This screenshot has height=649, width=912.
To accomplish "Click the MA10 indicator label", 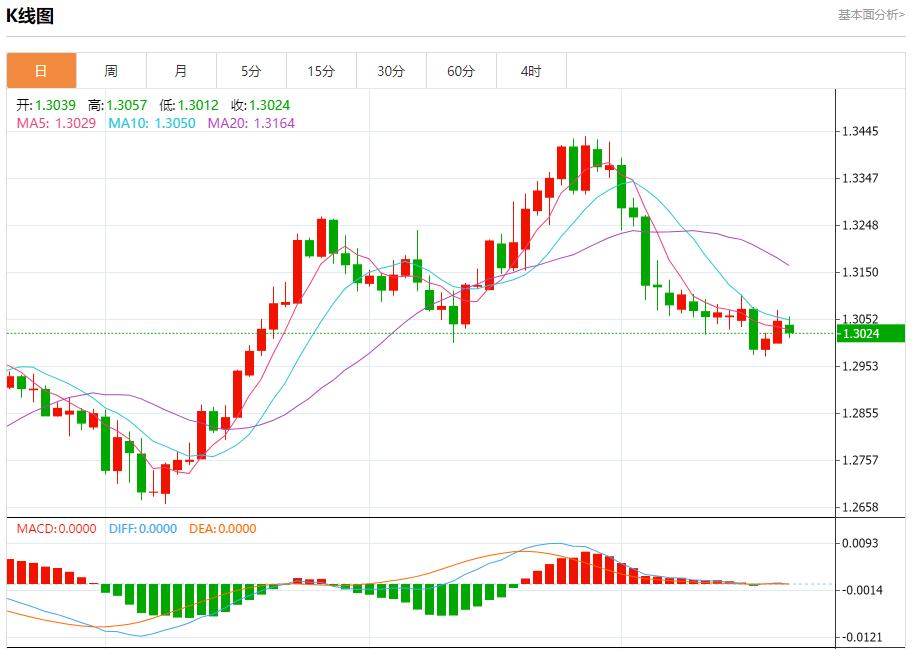I will click(151, 123).
